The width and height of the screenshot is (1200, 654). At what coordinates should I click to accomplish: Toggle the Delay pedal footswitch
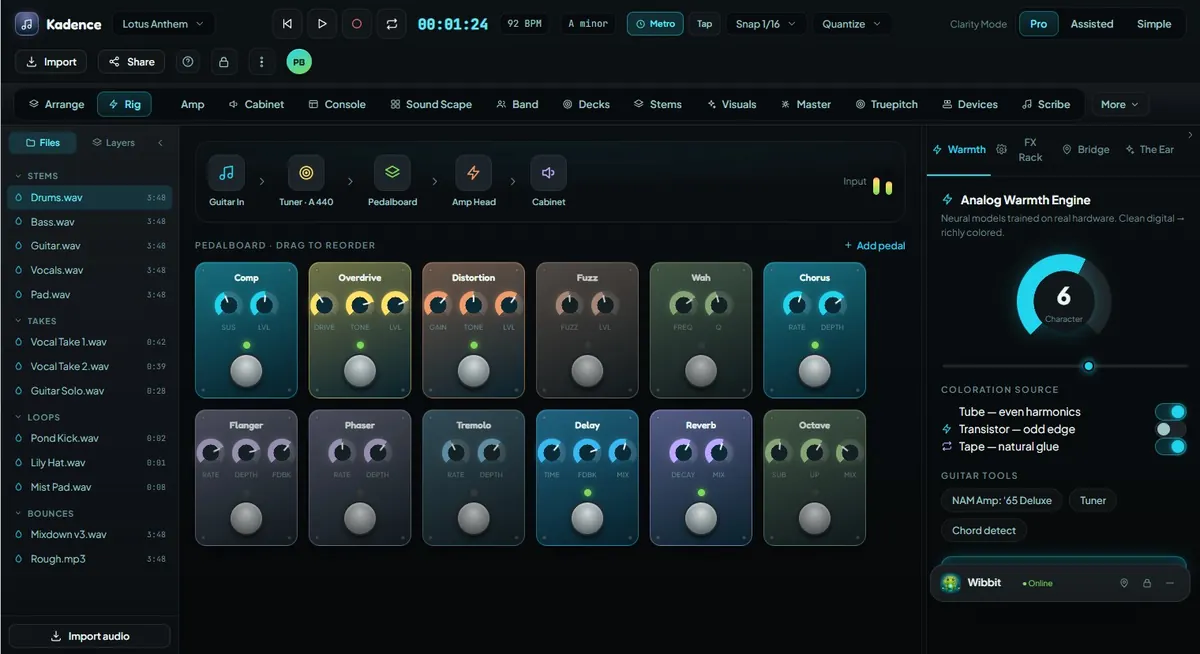click(587, 518)
